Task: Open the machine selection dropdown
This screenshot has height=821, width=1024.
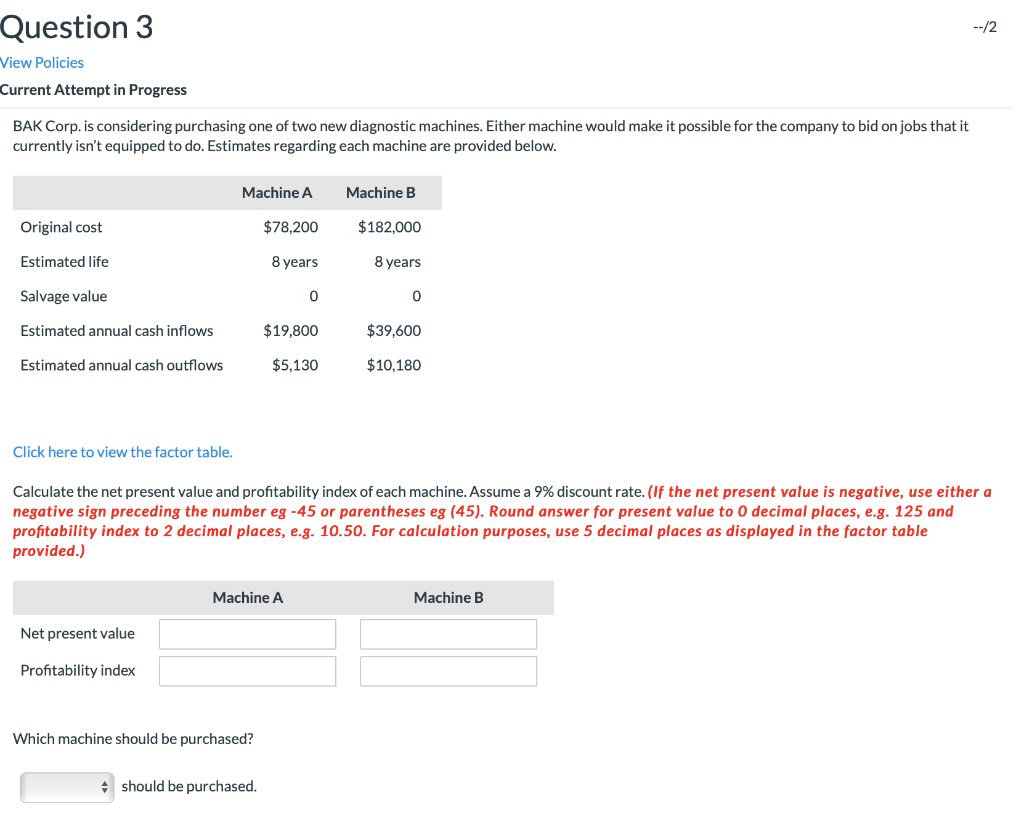Action: tap(60, 787)
